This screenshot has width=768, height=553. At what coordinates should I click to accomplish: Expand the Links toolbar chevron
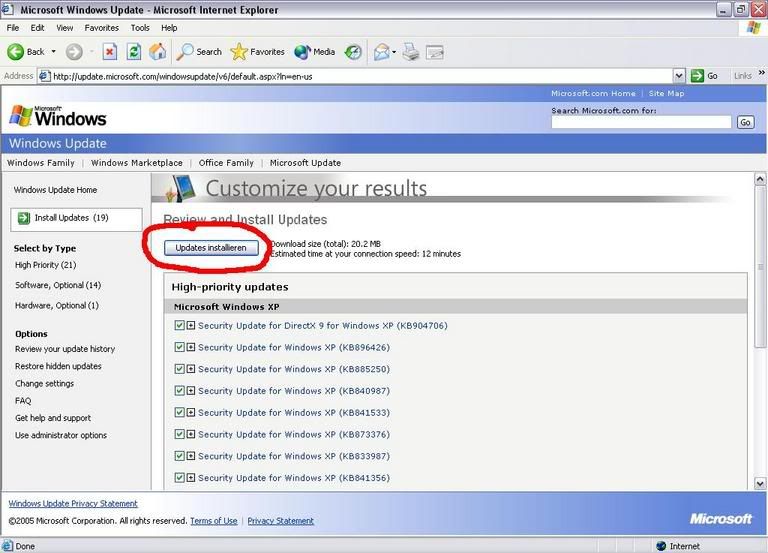pos(762,73)
